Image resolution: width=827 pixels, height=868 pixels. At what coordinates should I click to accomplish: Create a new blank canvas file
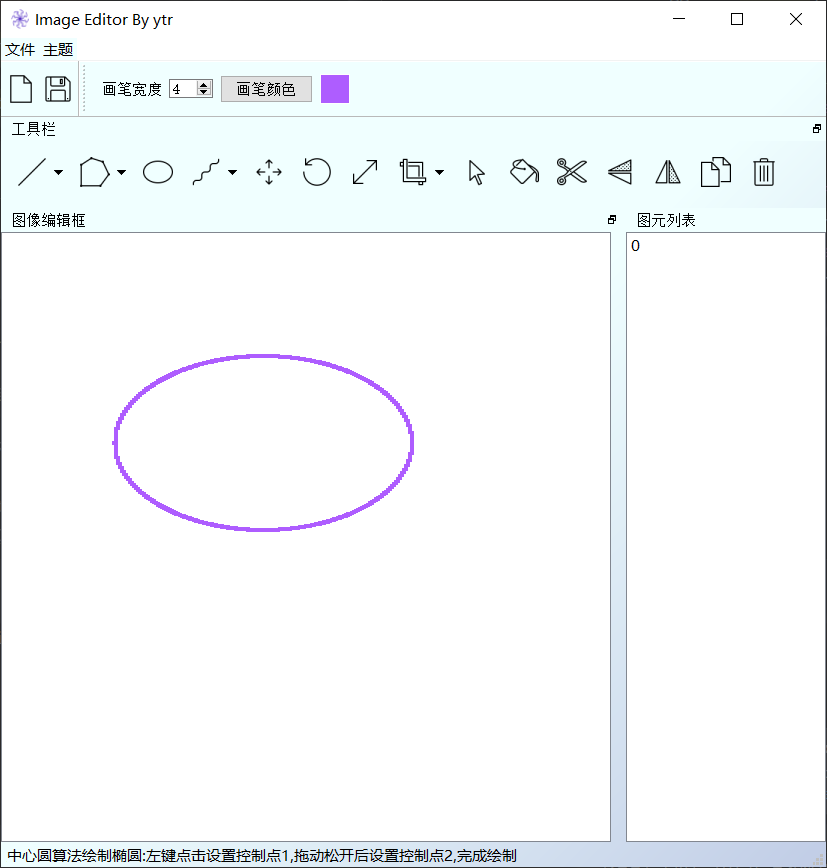pos(21,89)
